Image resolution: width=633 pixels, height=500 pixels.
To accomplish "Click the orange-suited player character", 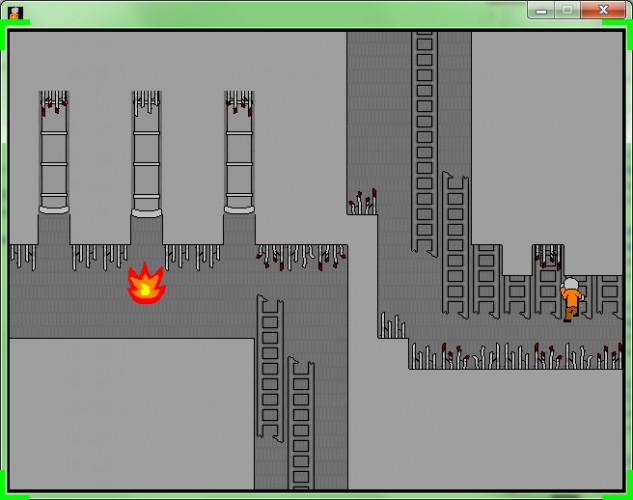I will click(x=571, y=299).
